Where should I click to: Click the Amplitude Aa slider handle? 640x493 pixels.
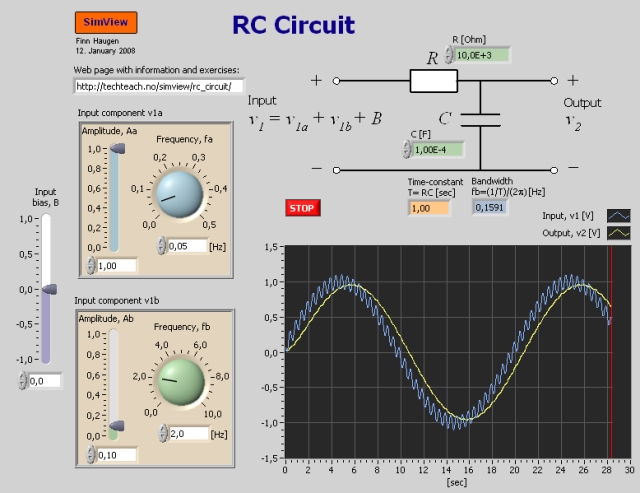point(117,149)
